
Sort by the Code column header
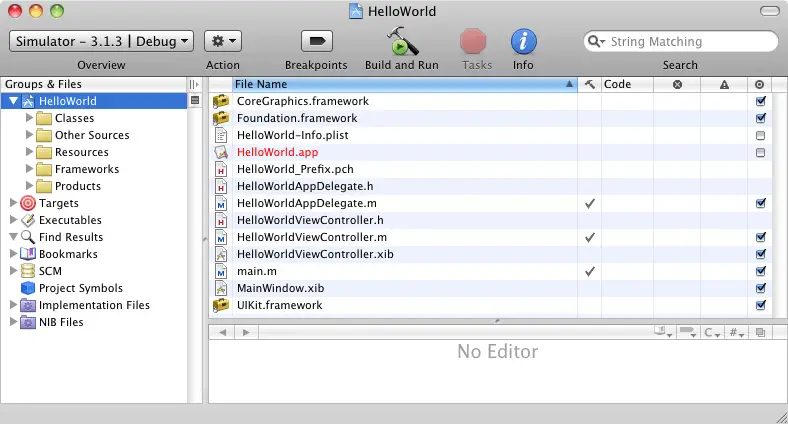pyautogui.click(x=627, y=84)
